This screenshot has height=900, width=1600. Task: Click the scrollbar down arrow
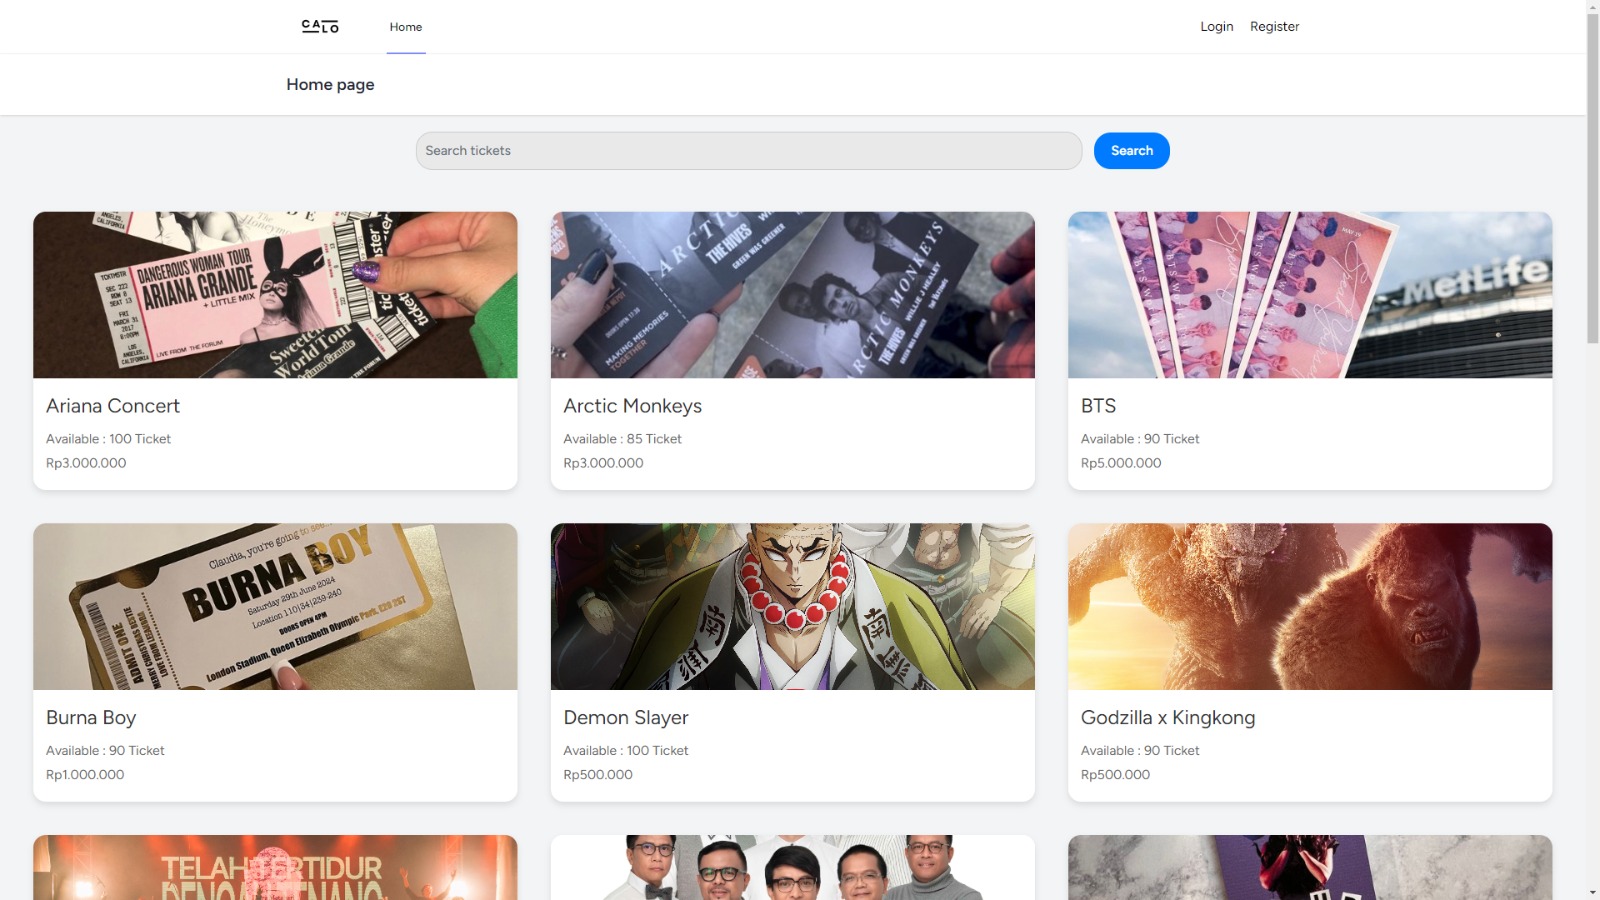tap(1593, 892)
